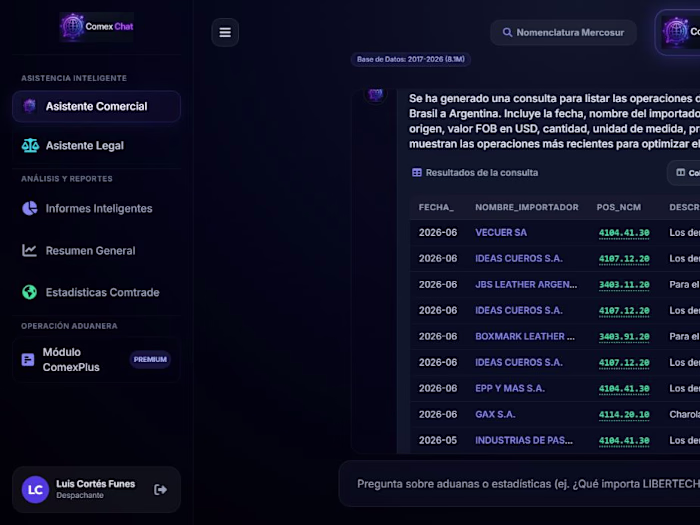Open importer link INDUSTRIAS DE PAS...
The height and width of the screenshot is (525, 700).
pos(524,440)
